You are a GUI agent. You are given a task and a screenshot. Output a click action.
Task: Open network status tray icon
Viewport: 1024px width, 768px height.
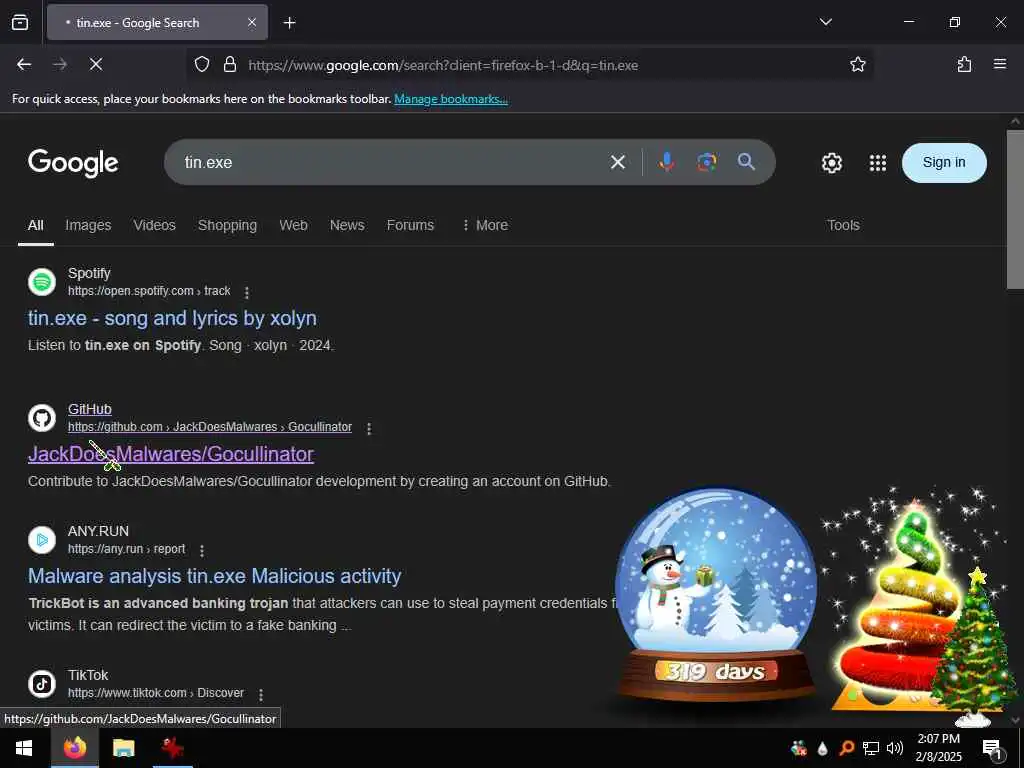tap(871, 748)
